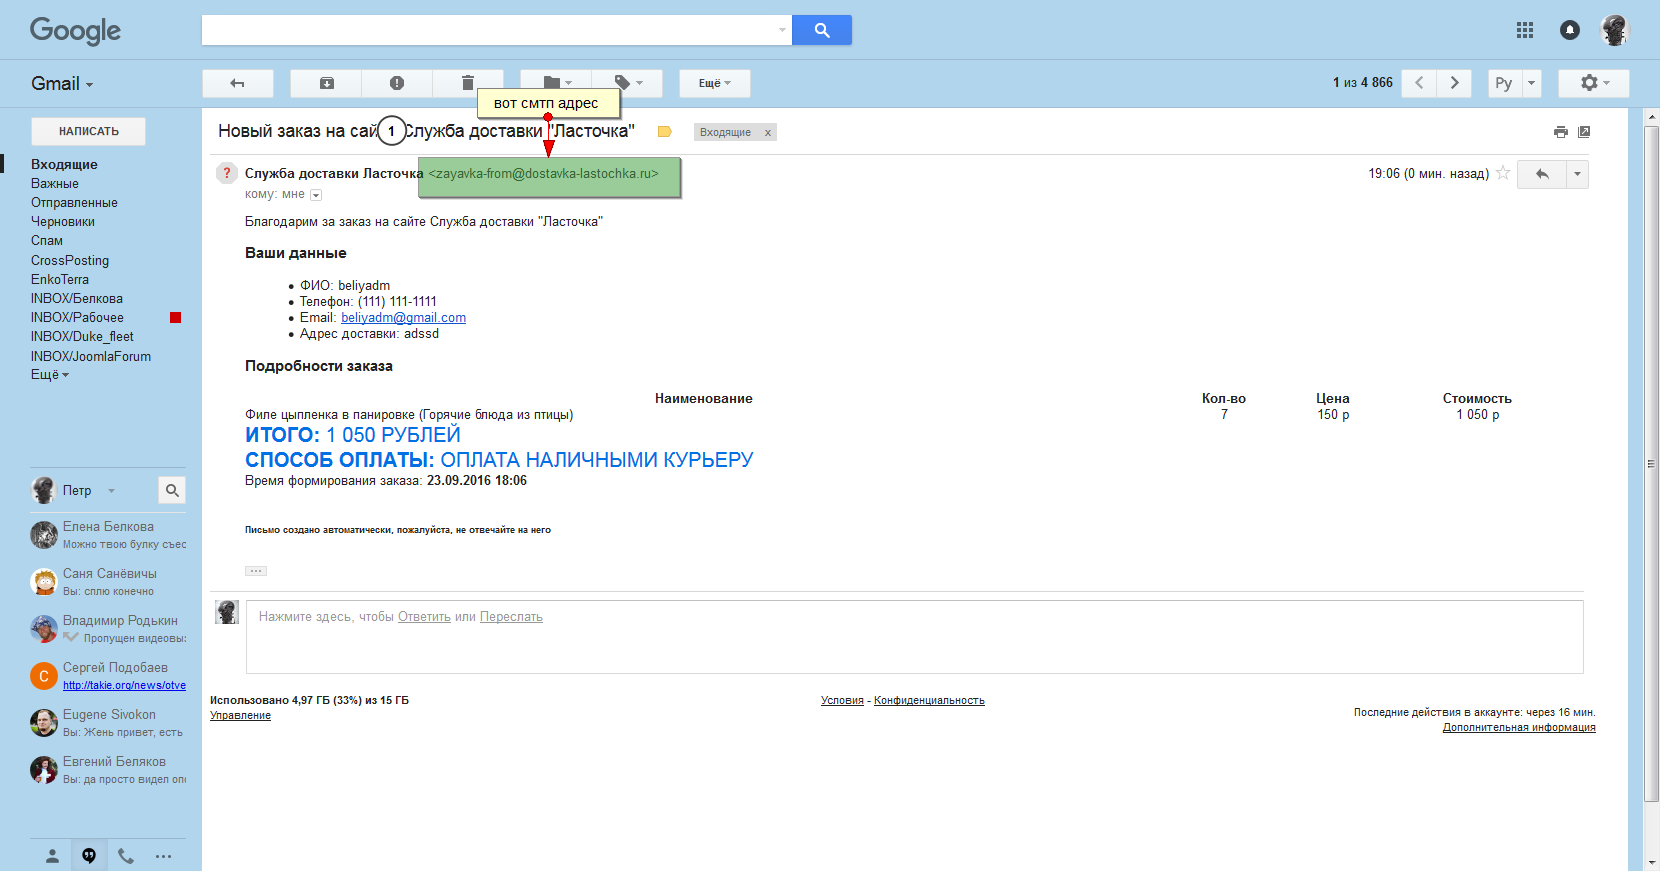Open chat with Eugene Sivokon
The width and height of the screenshot is (1660, 871).
pyautogui.click(x=108, y=723)
